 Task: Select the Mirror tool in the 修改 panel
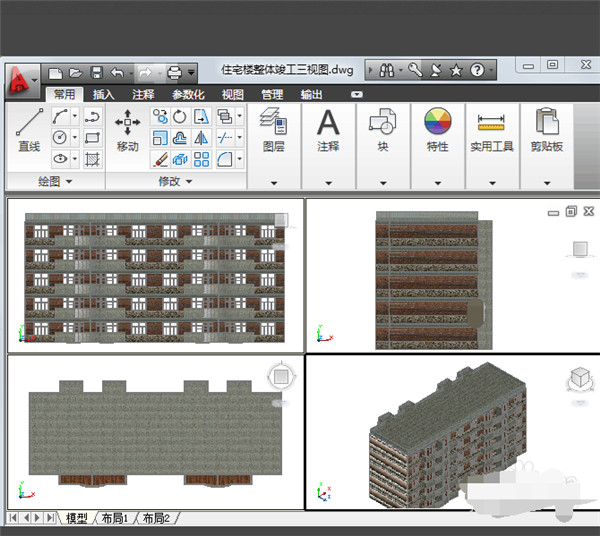(202, 138)
